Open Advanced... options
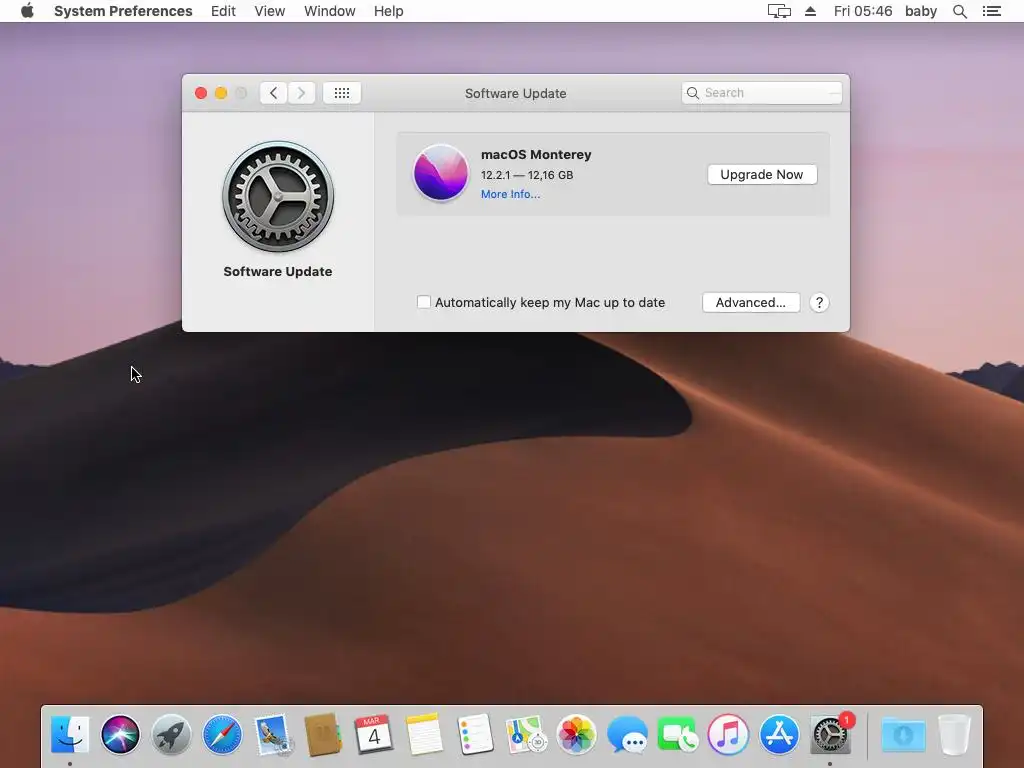 pos(751,302)
